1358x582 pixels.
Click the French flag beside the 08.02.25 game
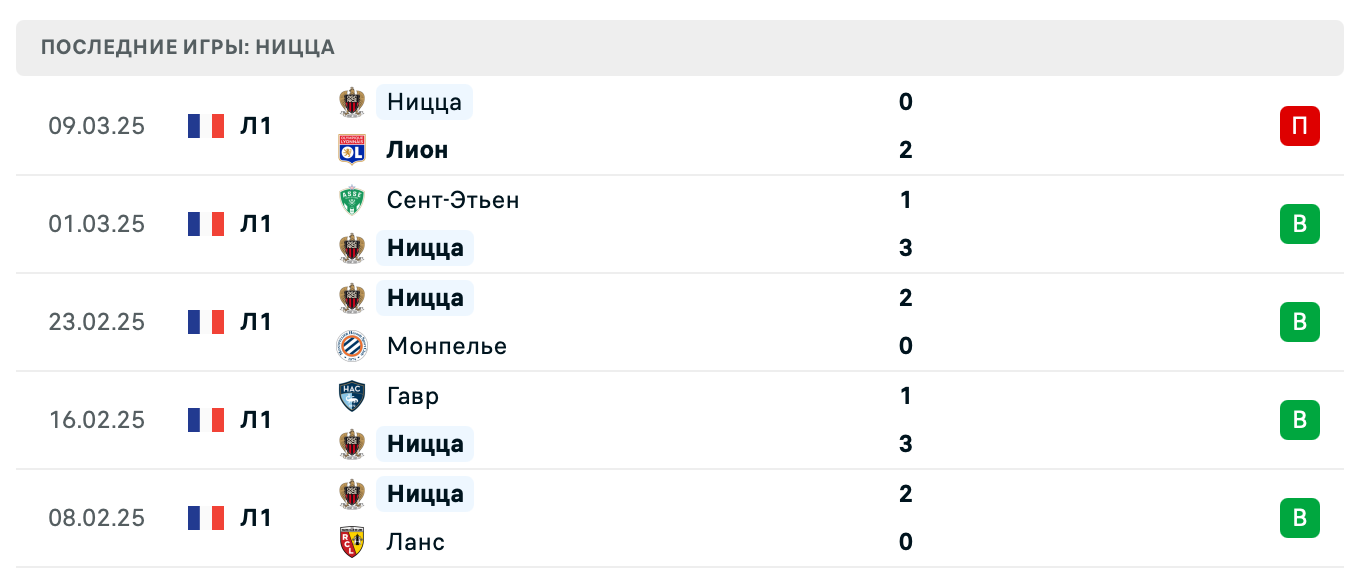(x=204, y=518)
